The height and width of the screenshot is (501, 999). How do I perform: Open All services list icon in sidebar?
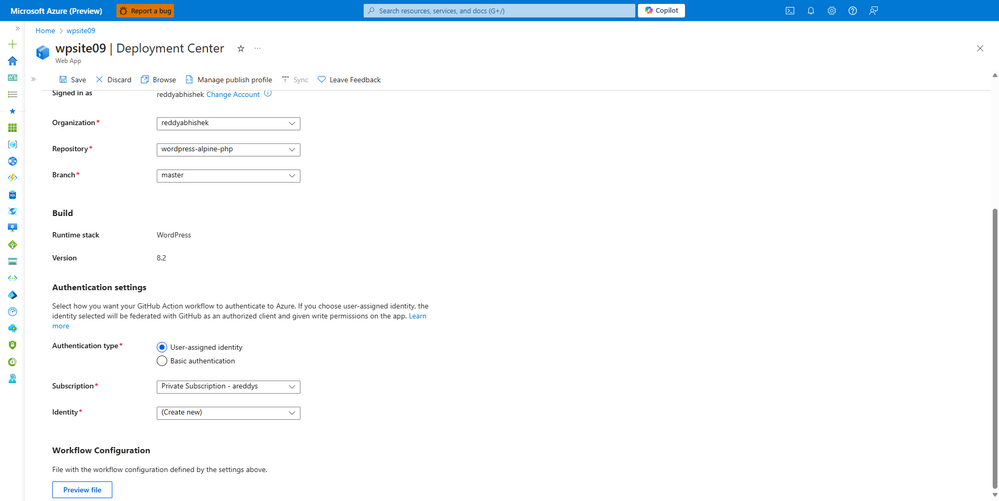point(12,94)
